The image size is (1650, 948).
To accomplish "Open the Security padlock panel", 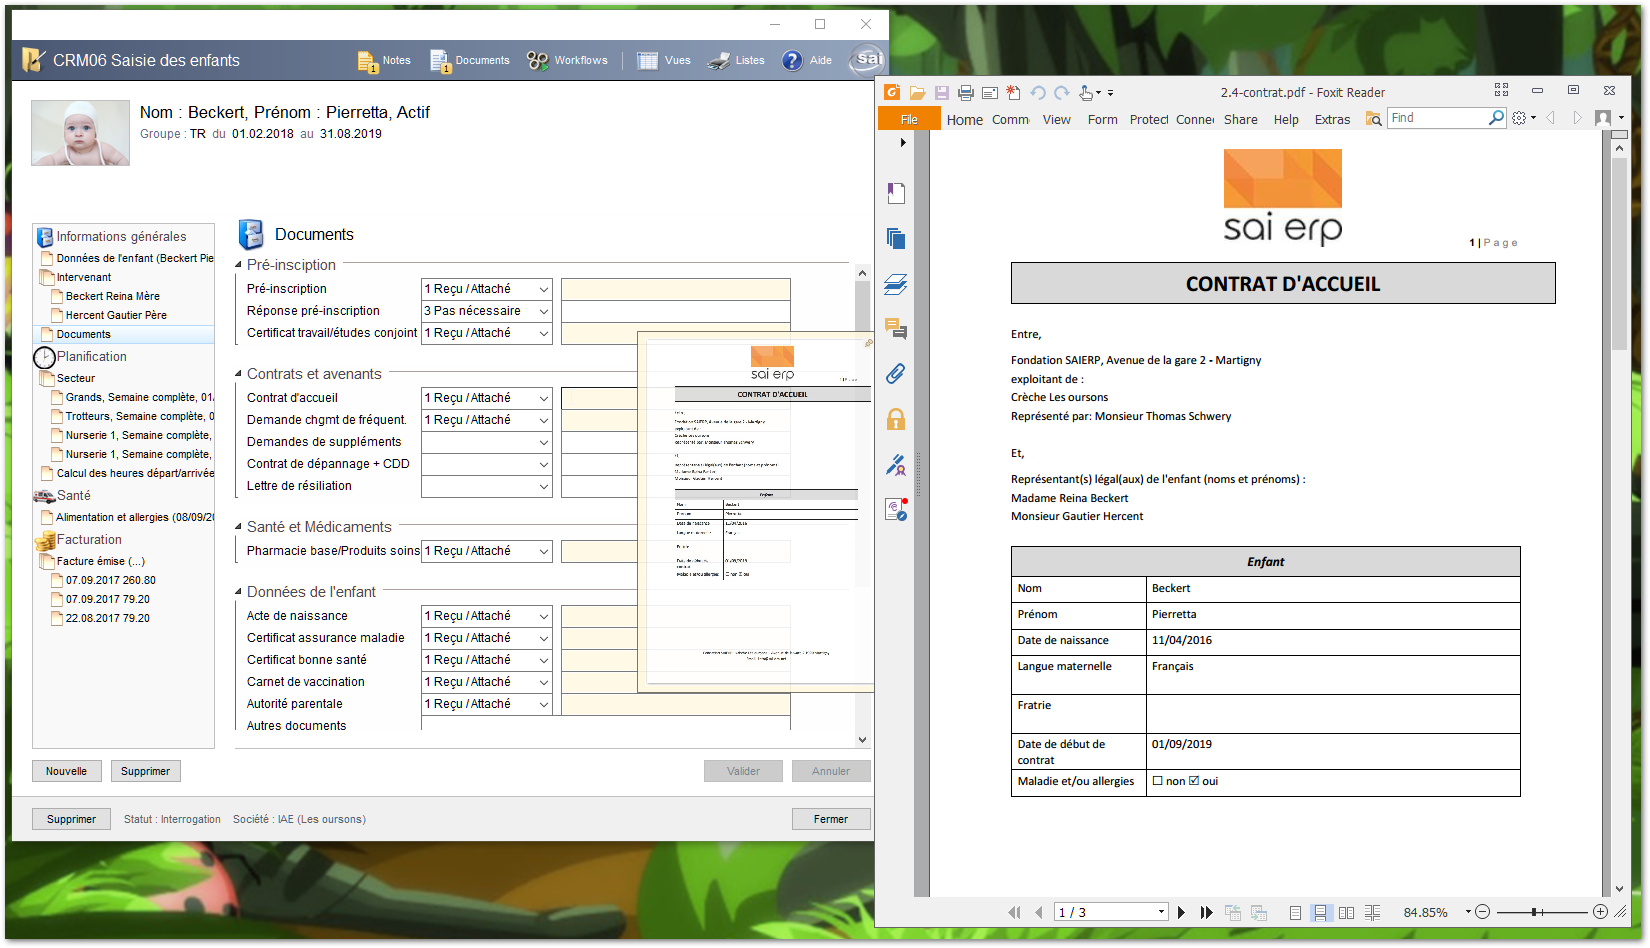I will 896,419.
